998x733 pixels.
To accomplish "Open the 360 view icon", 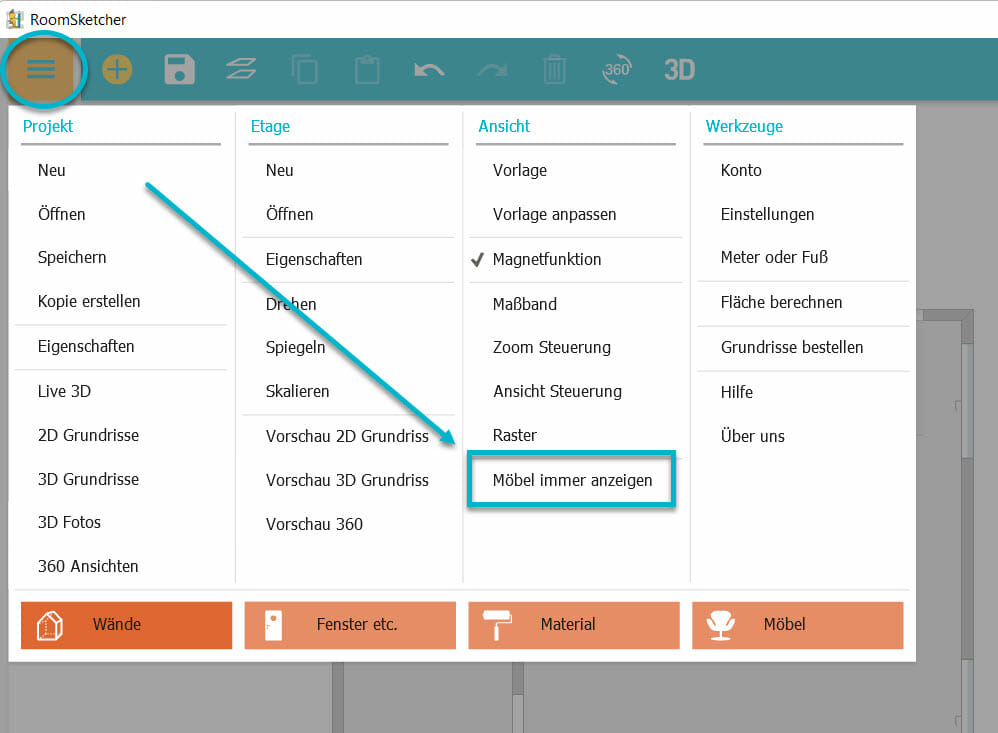I will point(616,69).
